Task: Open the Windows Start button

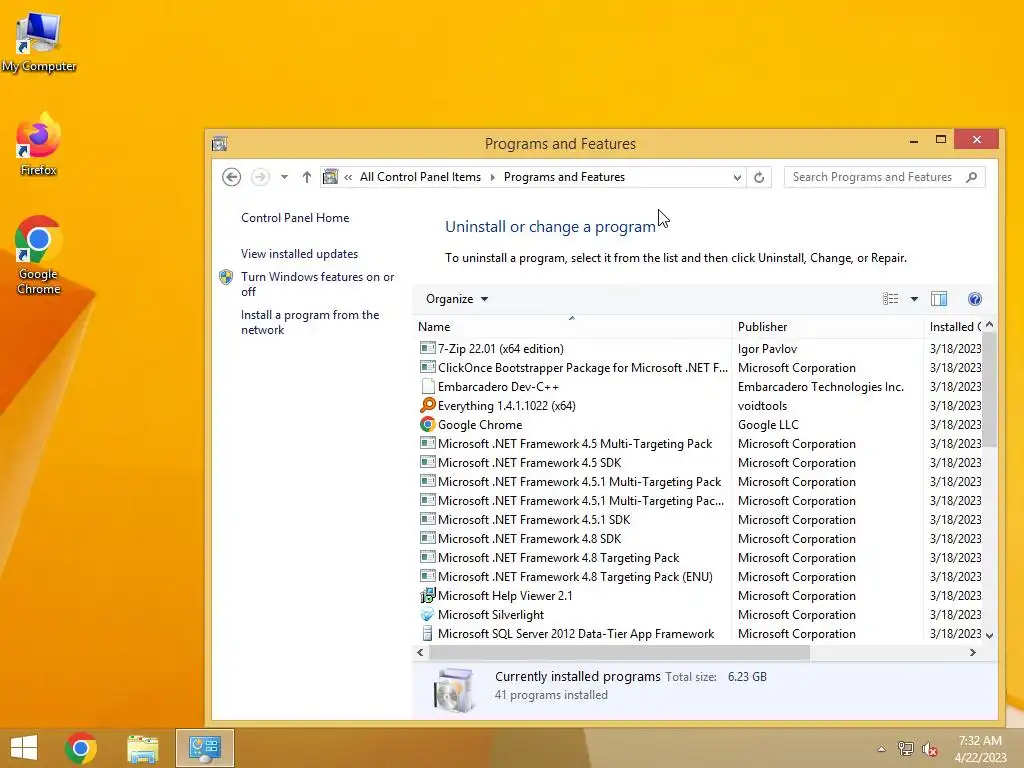Action: 24,748
